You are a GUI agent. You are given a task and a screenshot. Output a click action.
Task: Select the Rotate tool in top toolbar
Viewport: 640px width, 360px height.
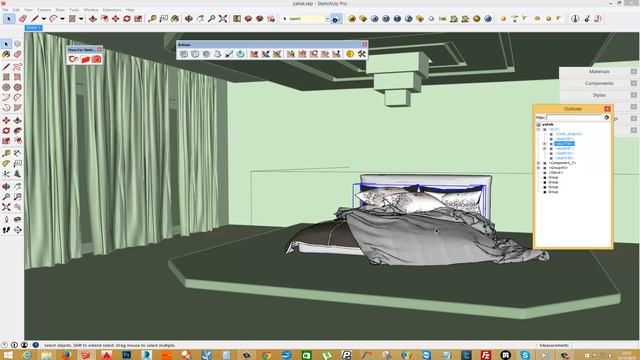127,19
